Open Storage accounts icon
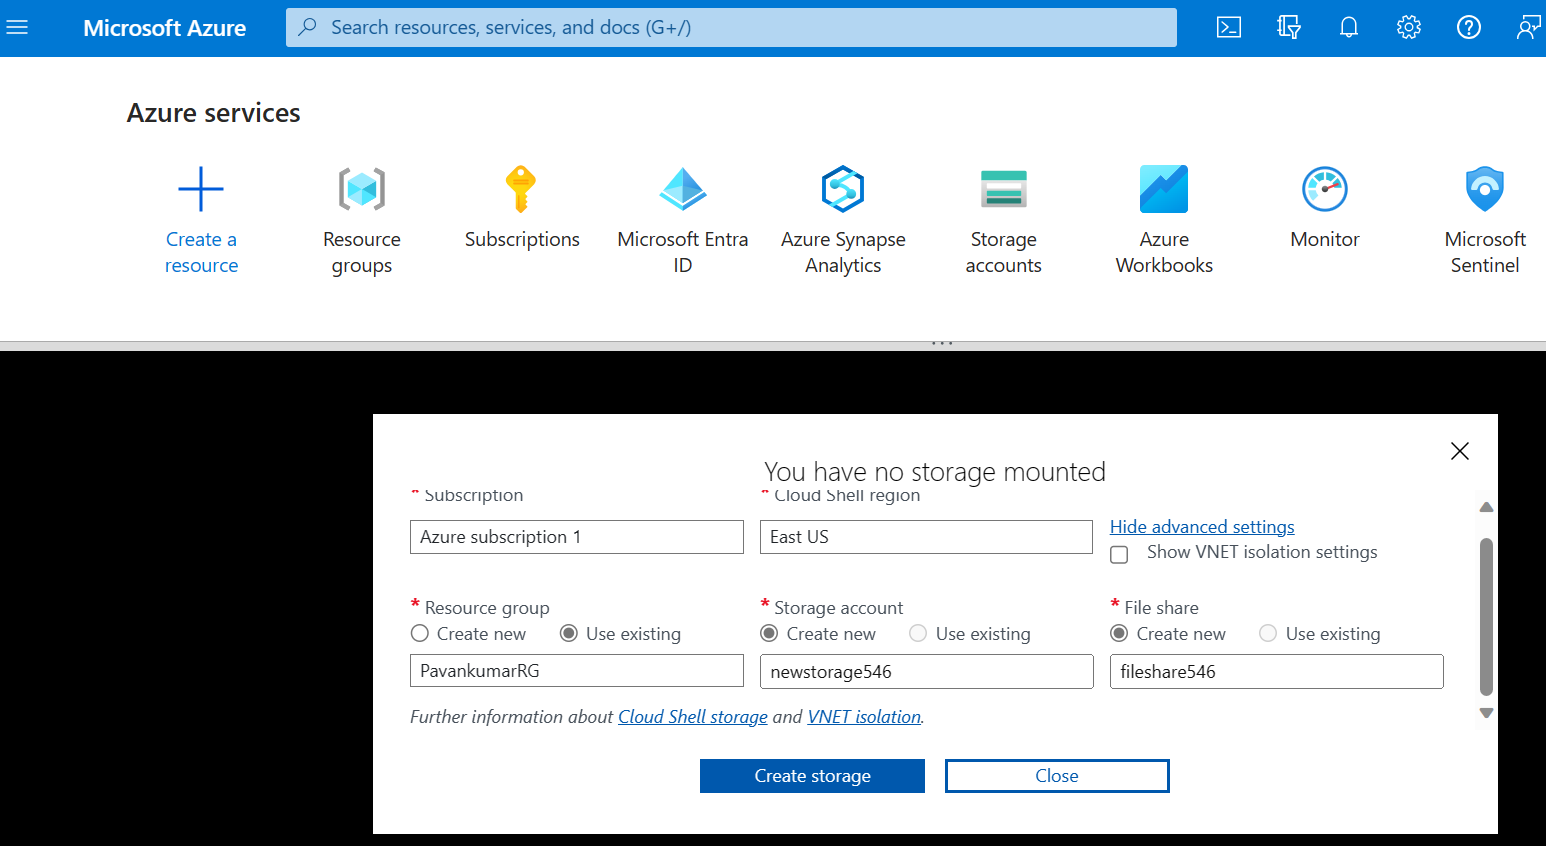Viewport: 1546px width, 846px height. (x=1003, y=189)
